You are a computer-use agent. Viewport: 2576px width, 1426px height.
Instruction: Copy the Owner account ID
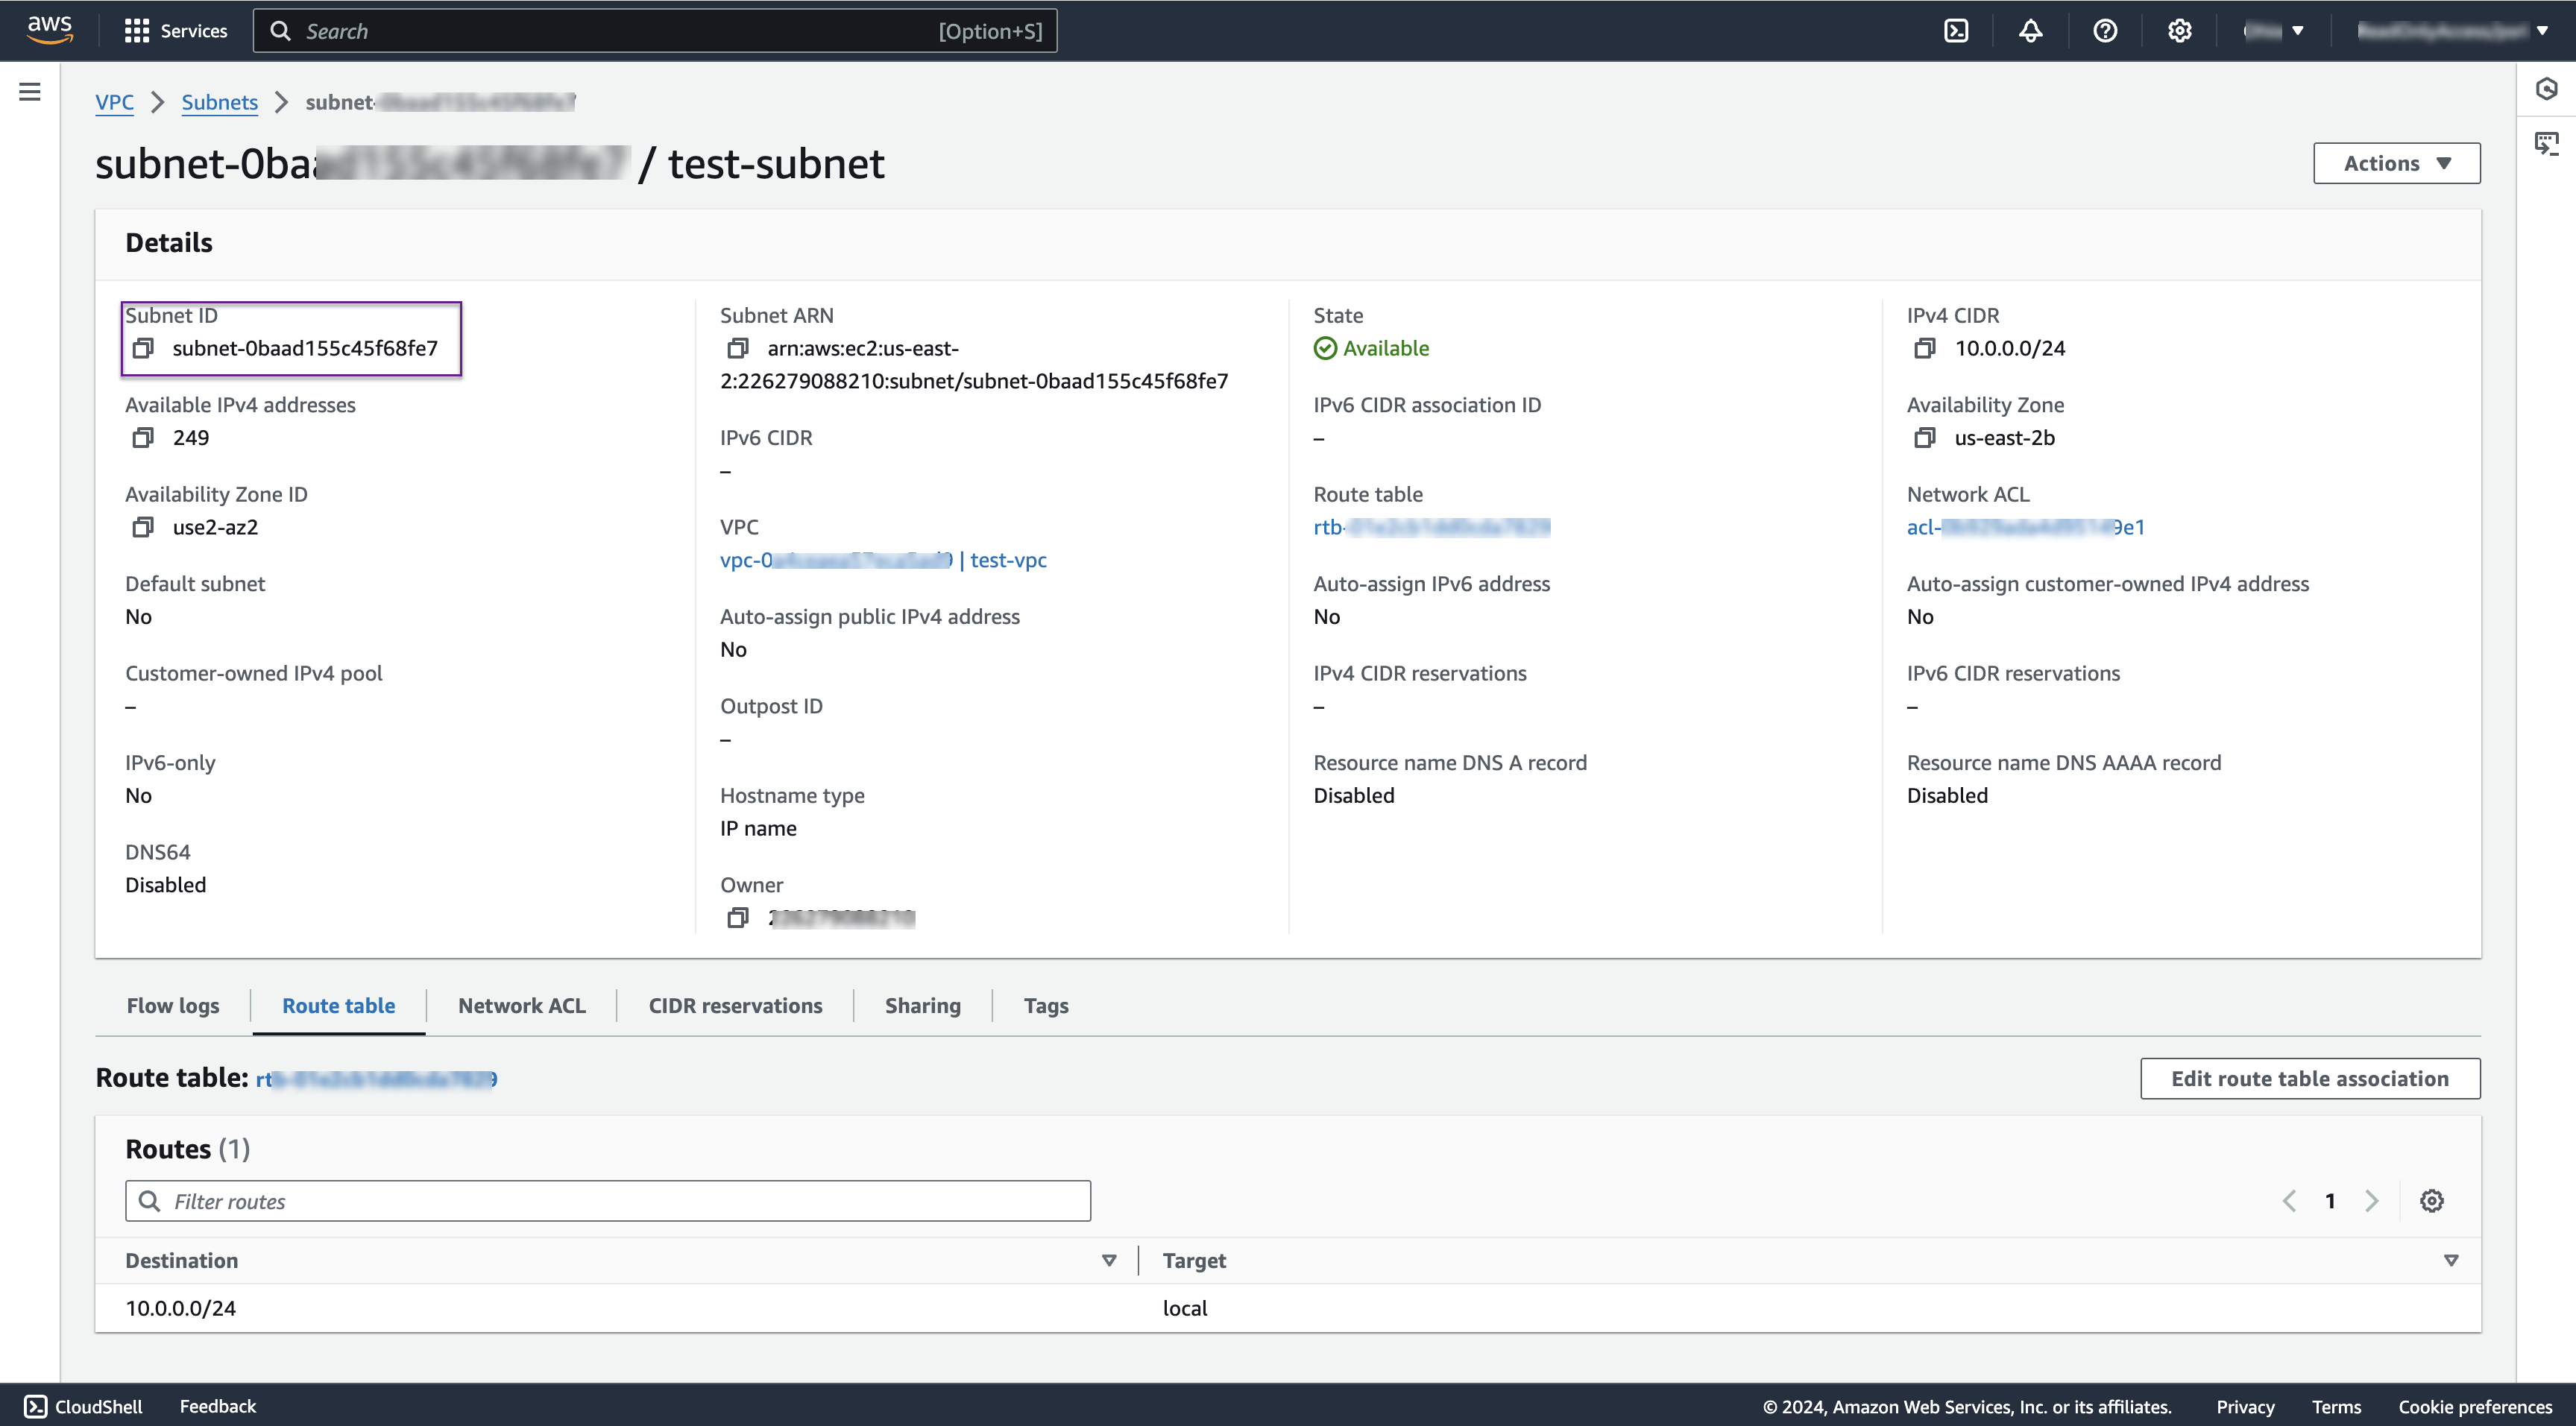coord(738,917)
